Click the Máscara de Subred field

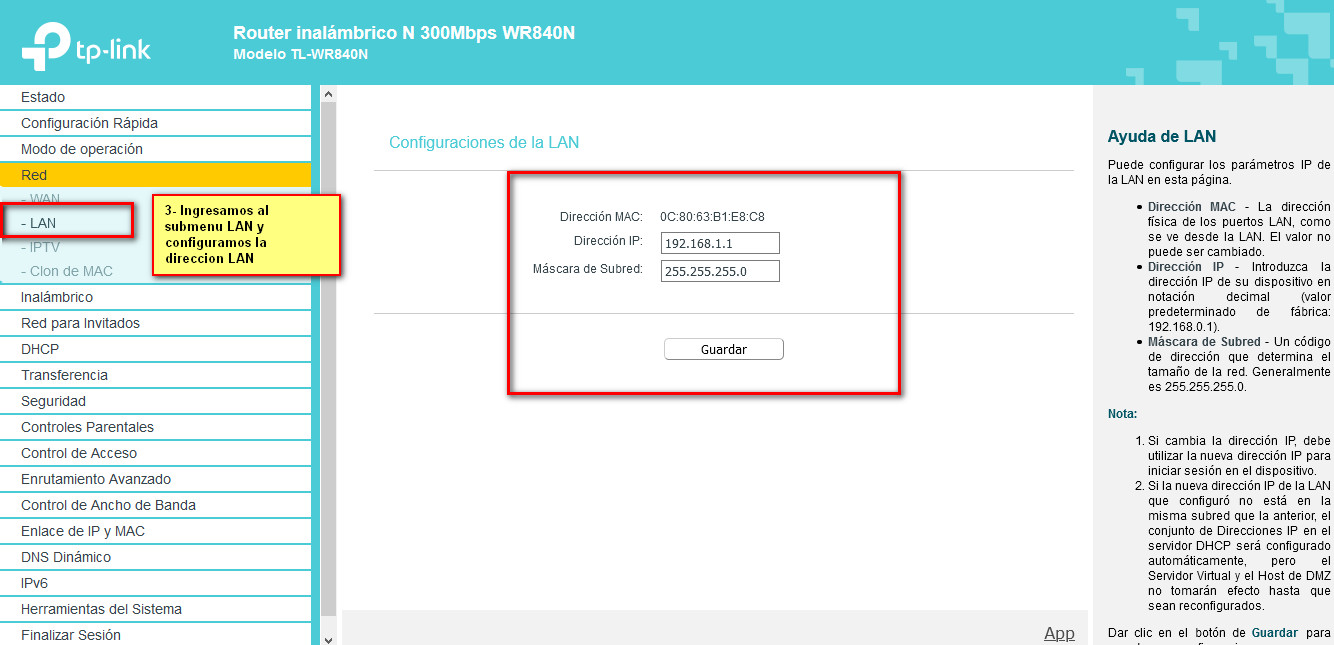tap(719, 271)
